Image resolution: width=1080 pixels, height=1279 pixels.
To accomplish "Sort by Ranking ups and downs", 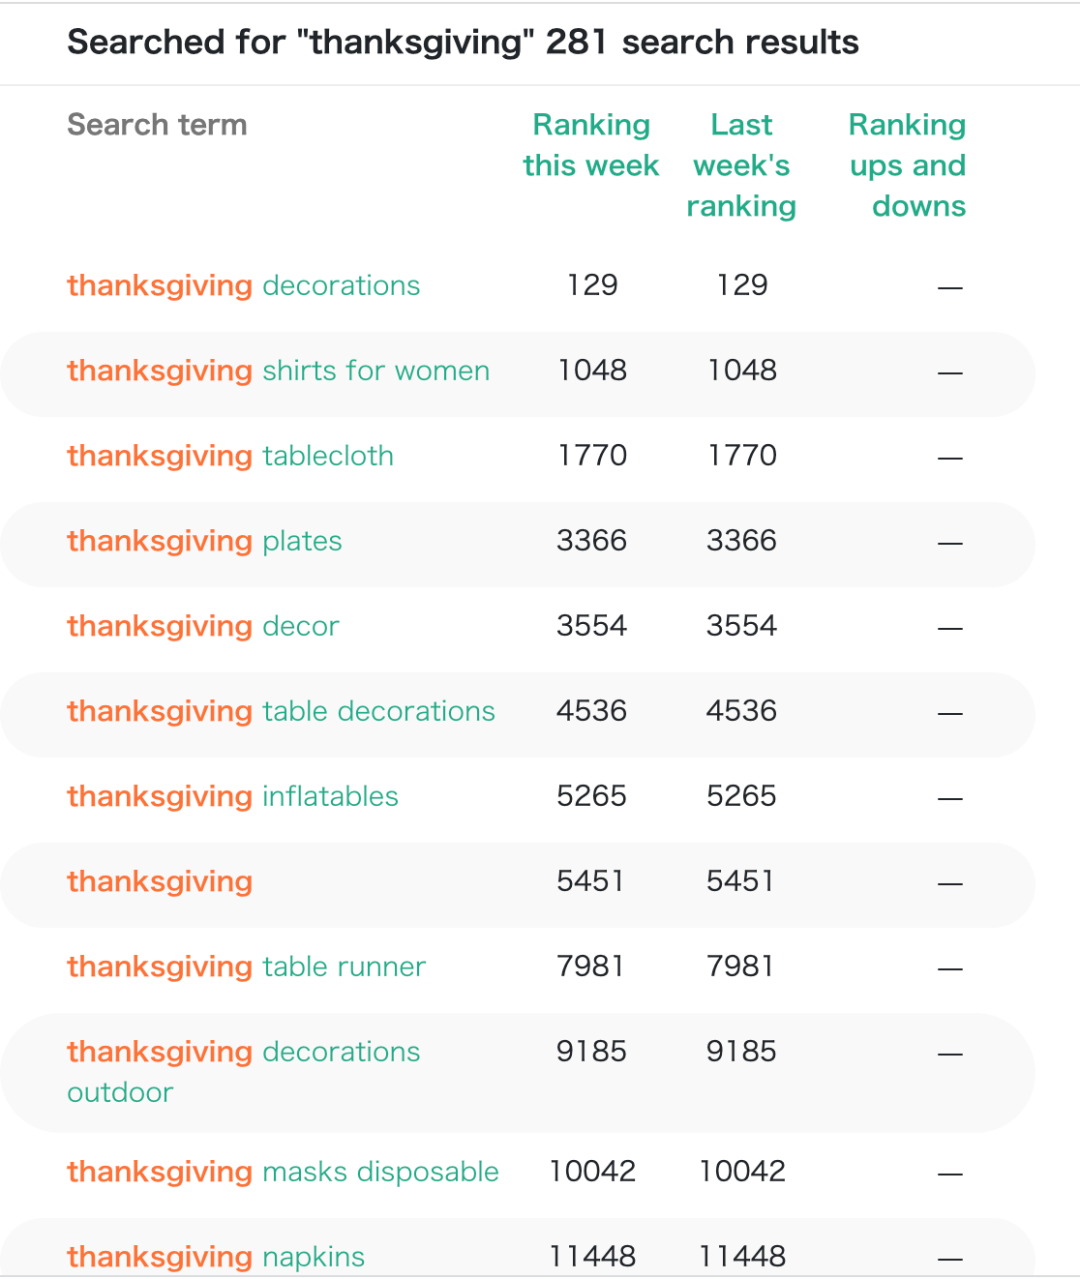I will click(x=907, y=165).
